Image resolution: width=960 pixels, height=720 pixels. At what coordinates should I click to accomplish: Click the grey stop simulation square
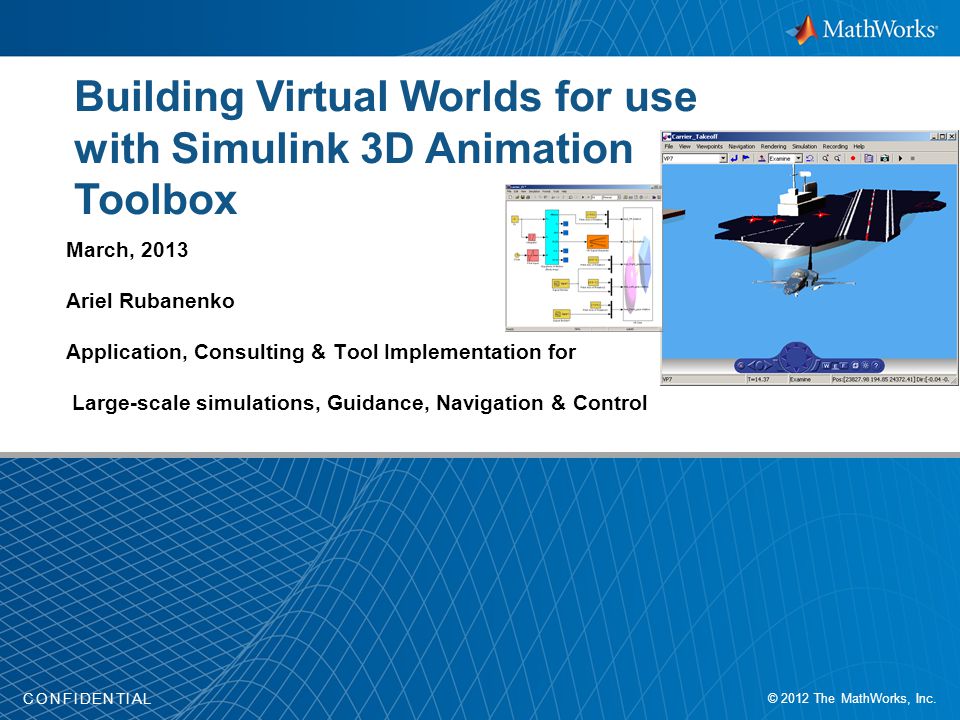(912, 158)
